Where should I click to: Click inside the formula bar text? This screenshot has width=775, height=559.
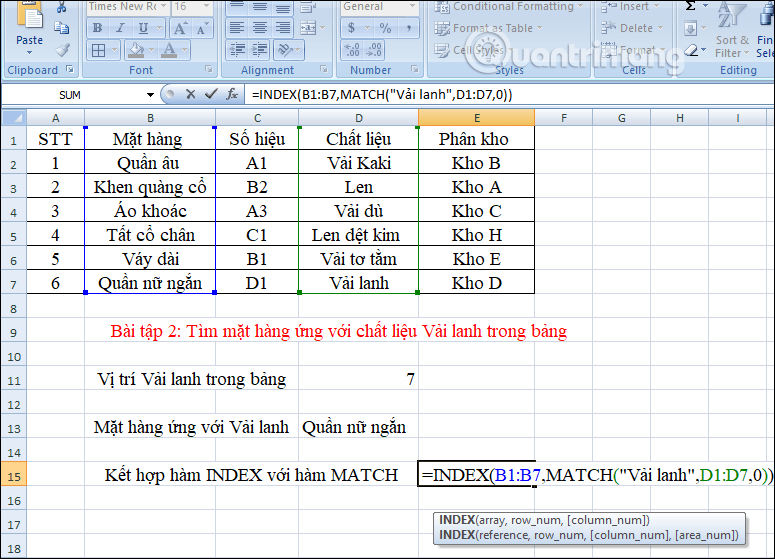(x=509, y=94)
